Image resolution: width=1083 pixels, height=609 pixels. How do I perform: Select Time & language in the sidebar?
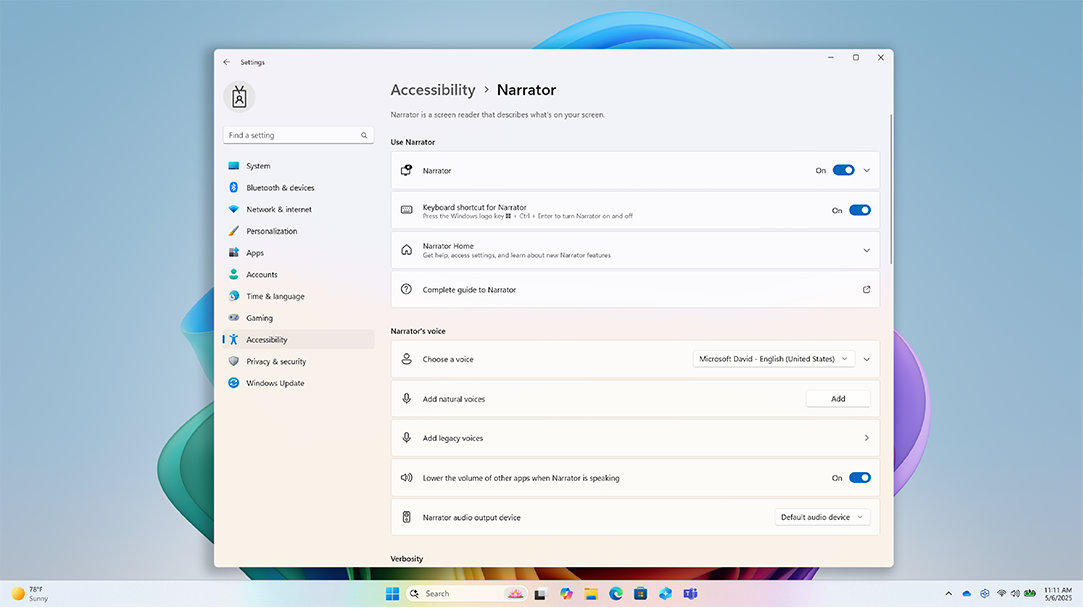point(298,296)
